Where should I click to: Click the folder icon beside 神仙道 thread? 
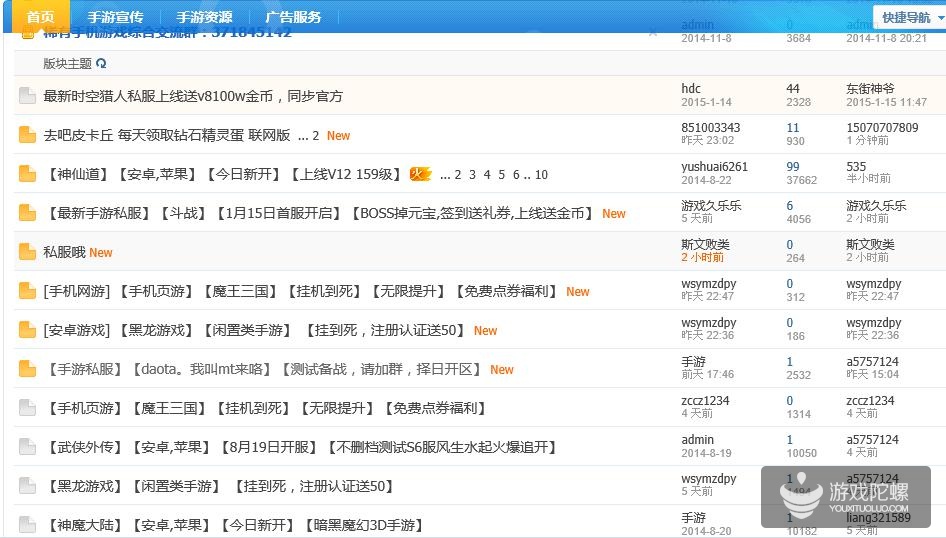coord(27,174)
